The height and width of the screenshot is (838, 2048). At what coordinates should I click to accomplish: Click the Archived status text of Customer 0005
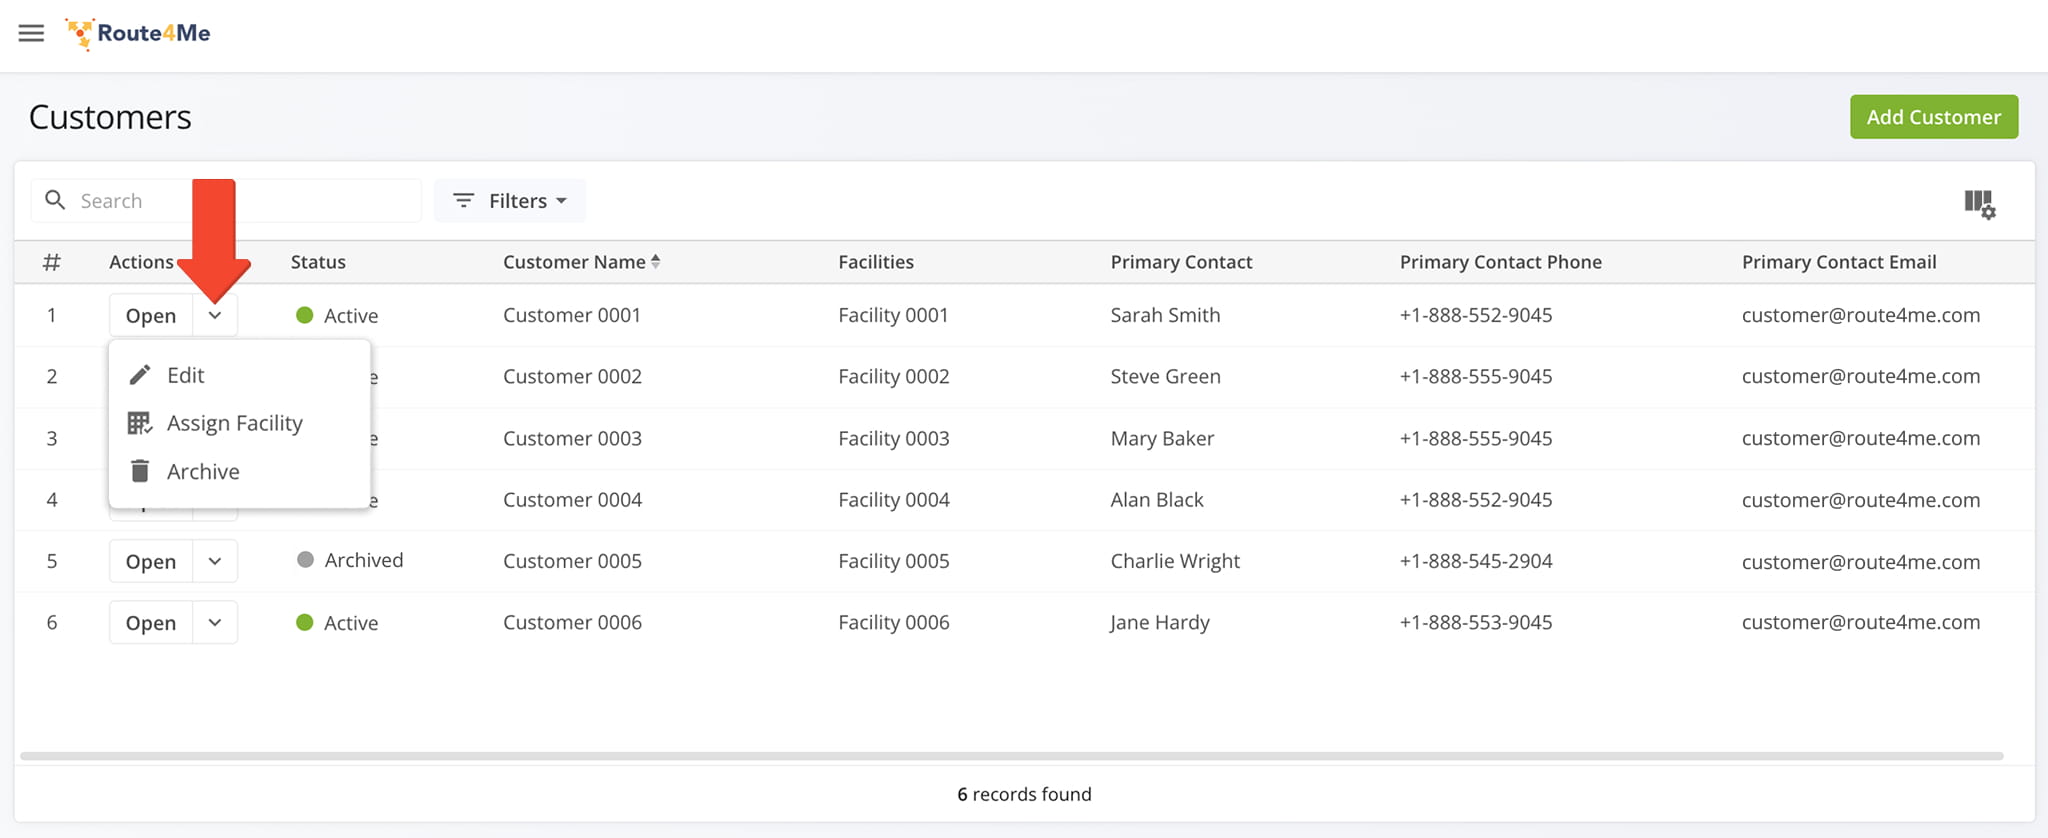pos(364,560)
